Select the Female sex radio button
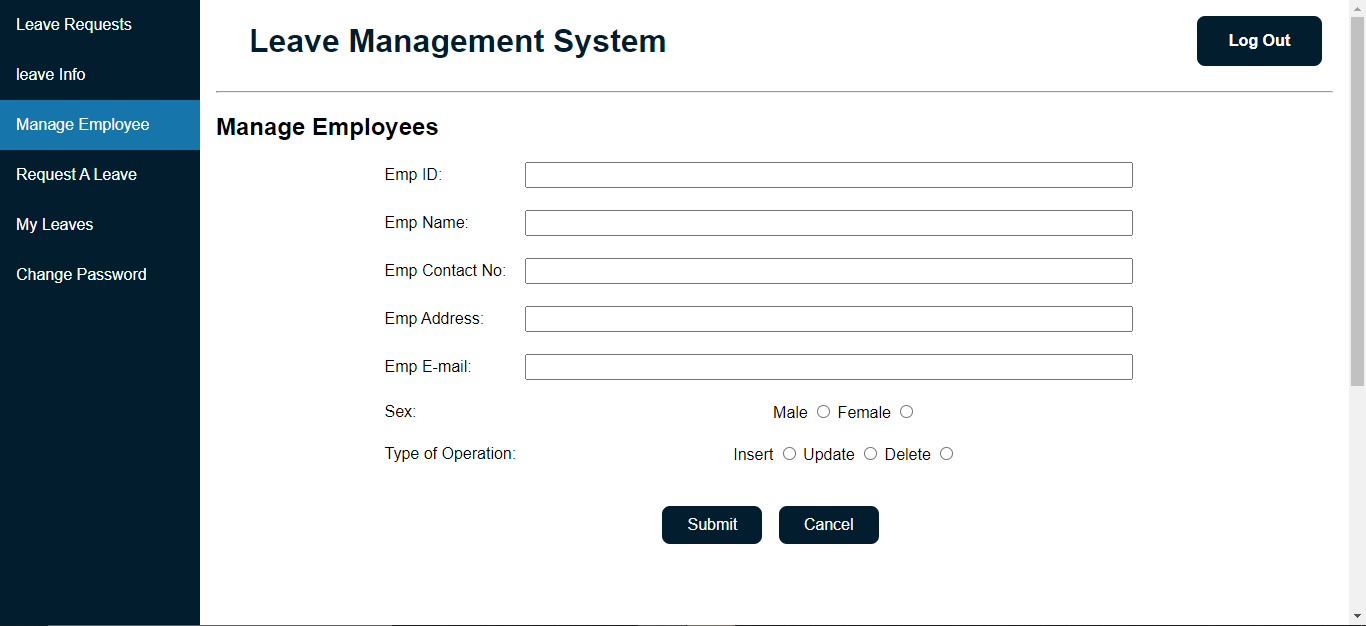The height and width of the screenshot is (626, 1366). pos(906,412)
